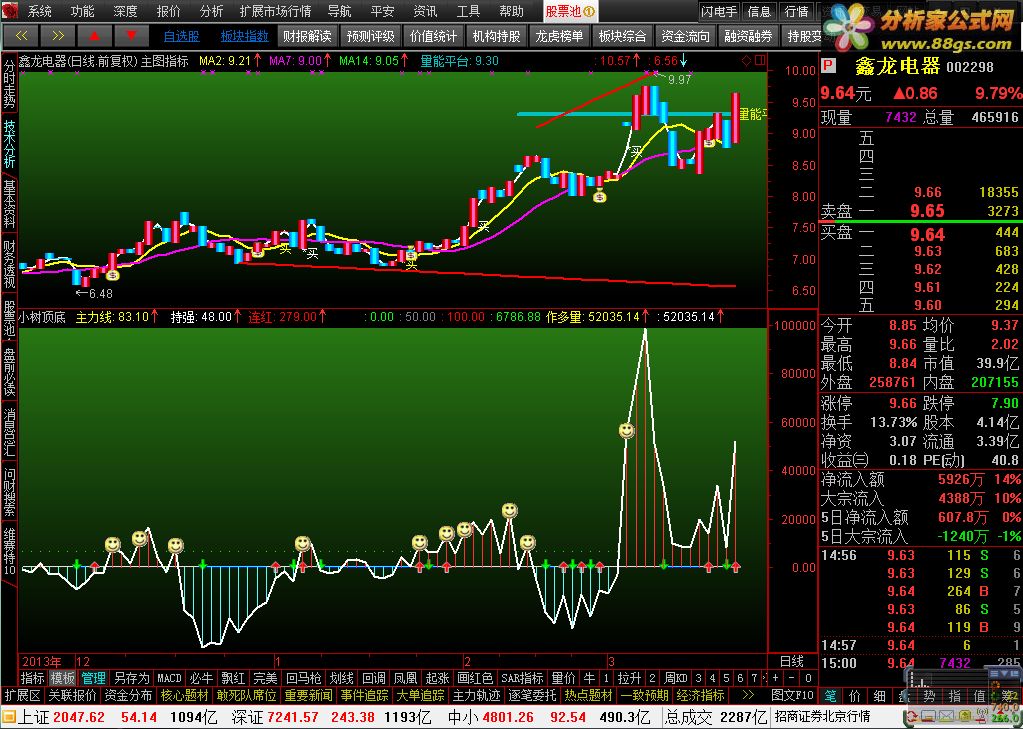Click the 闪电手 button
This screenshot has width=1023, height=729.
[x=719, y=11]
